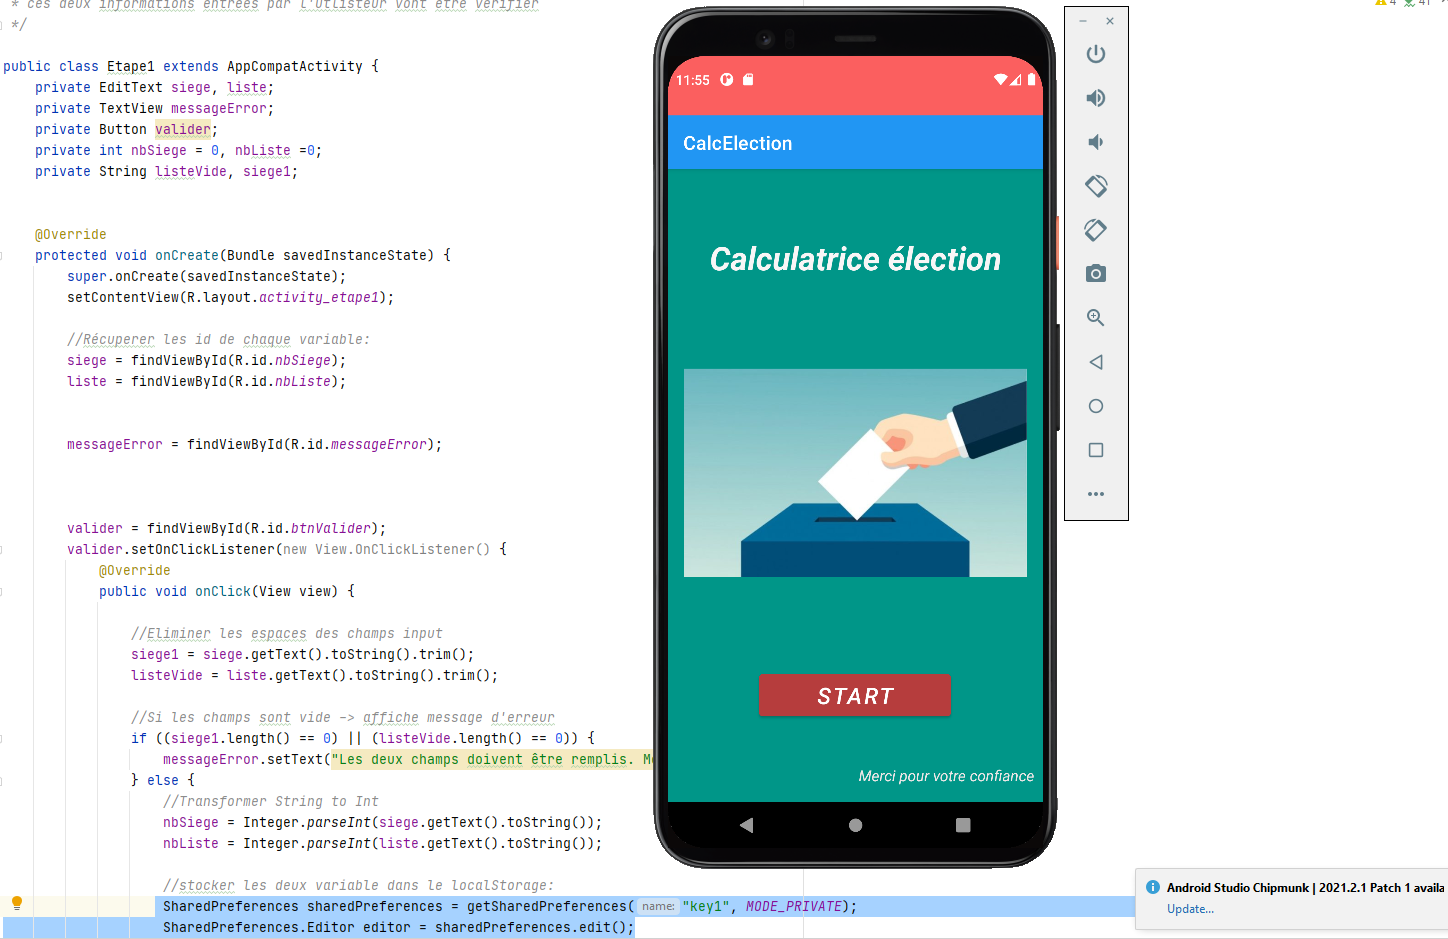
Task: Rotate the emulator right
Action: coord(1096,230)
